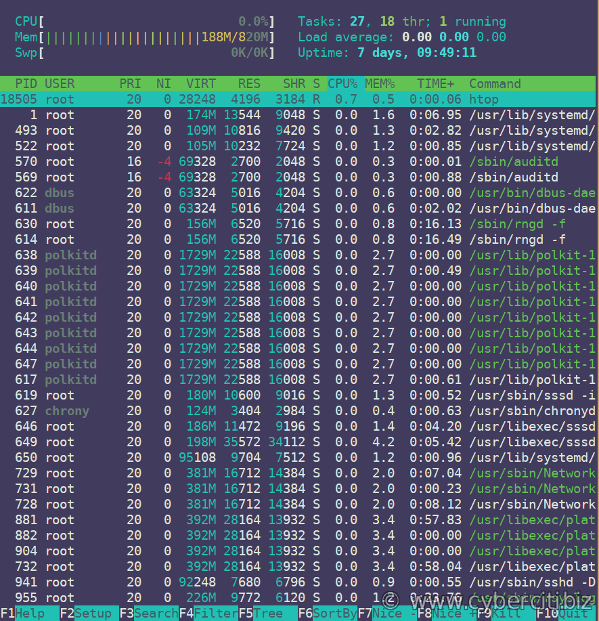Select platform process row PID 904
Screen dimensions: 599x621
tap(298, 551)
